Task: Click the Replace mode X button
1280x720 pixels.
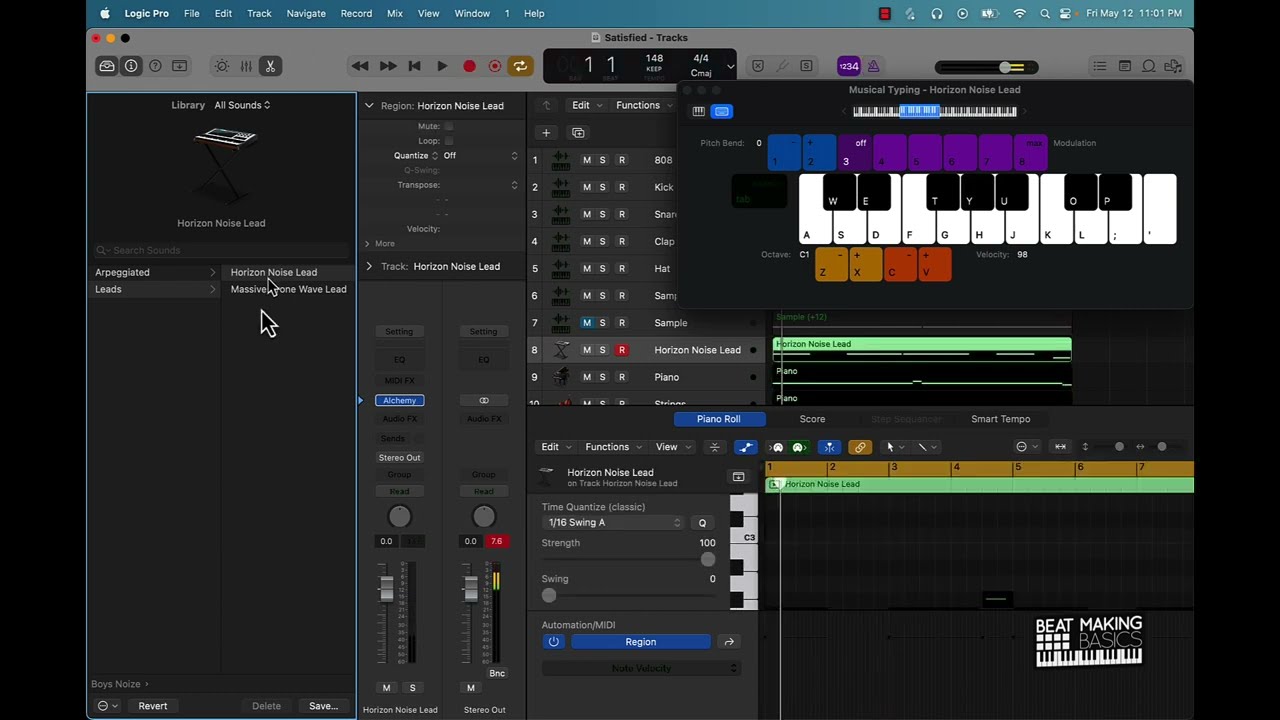Action: coord(758,66)
